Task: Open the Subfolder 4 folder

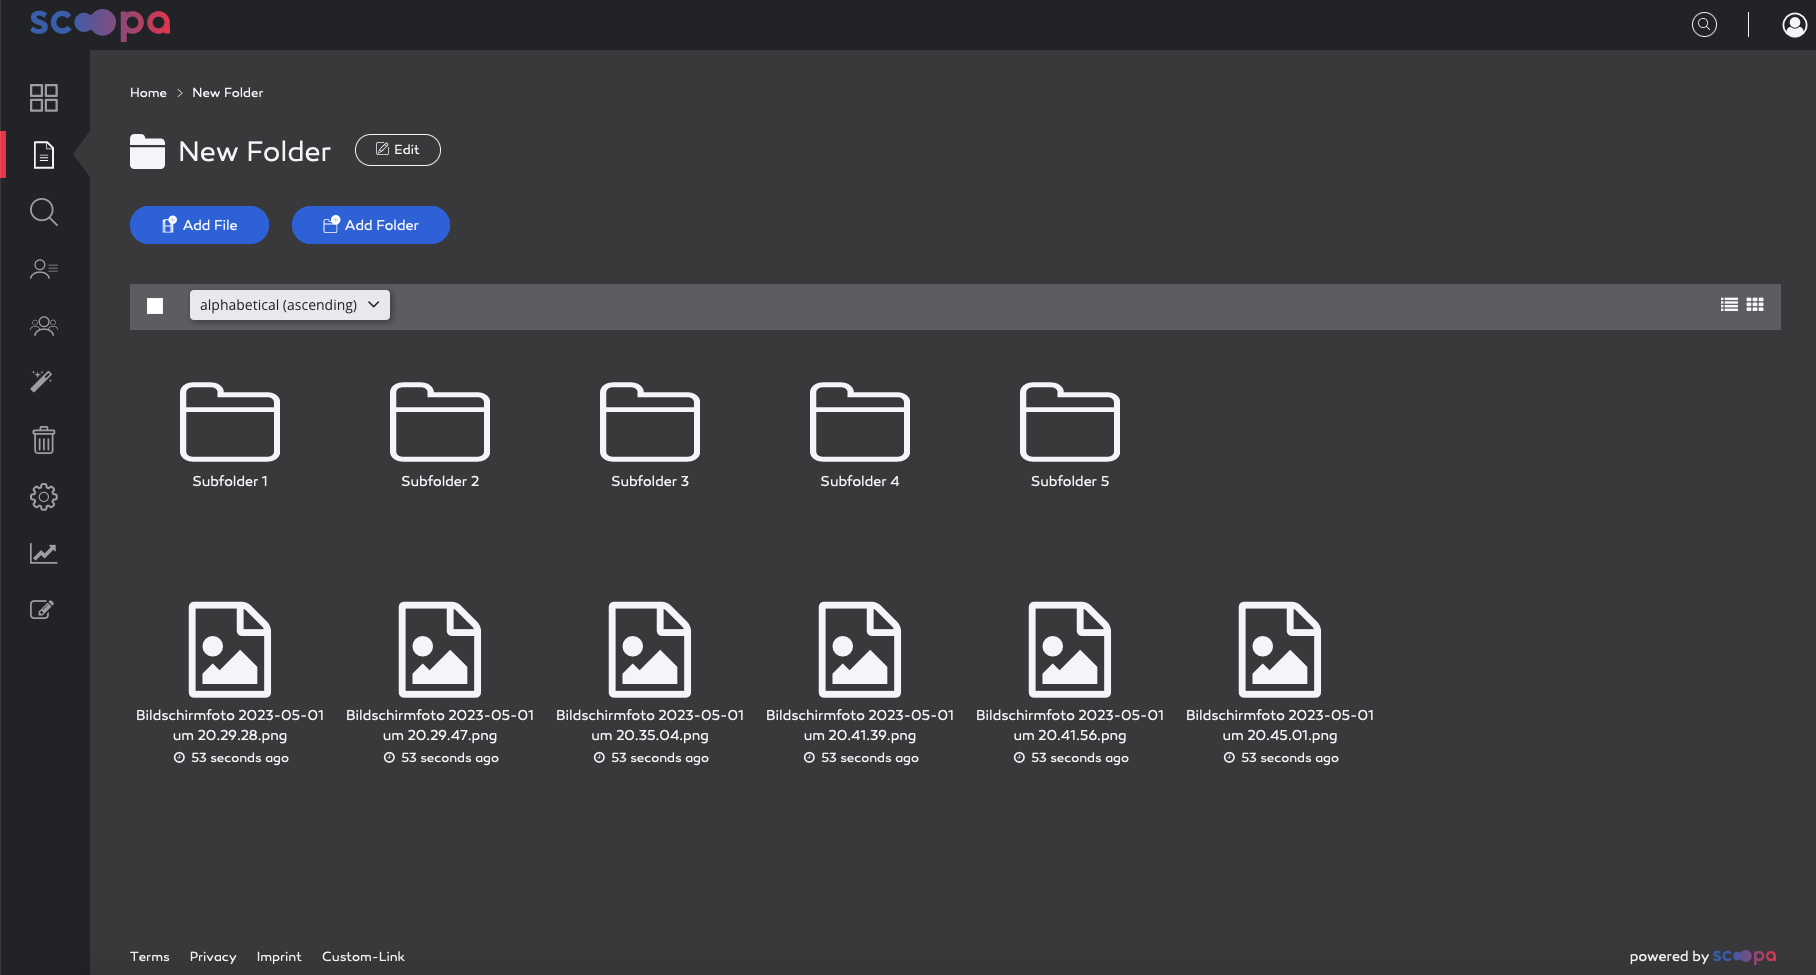Action: (x=860, y=435)
